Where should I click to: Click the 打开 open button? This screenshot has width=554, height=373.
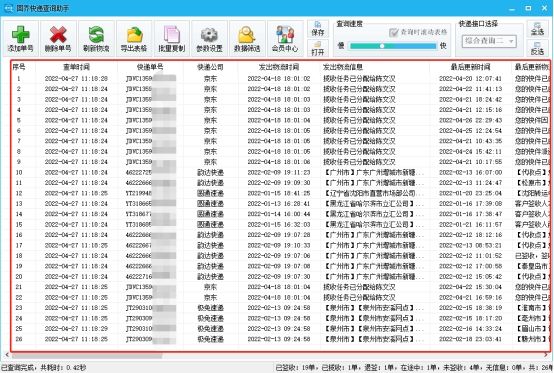(x=318, y=48)
